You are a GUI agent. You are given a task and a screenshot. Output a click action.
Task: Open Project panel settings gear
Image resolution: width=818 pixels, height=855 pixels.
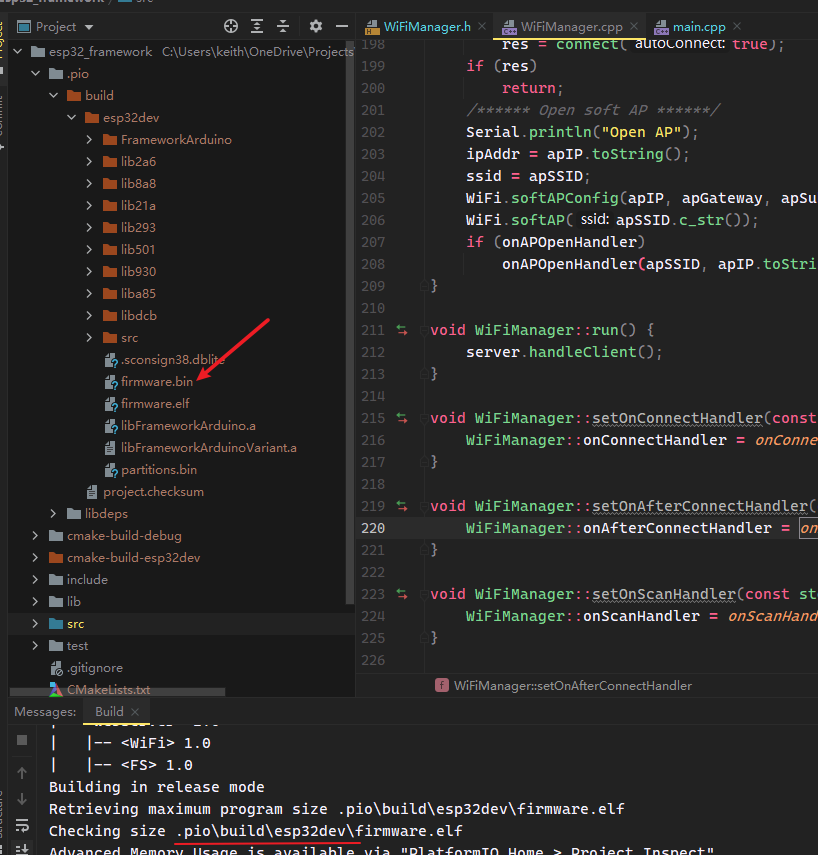(316, 26)
